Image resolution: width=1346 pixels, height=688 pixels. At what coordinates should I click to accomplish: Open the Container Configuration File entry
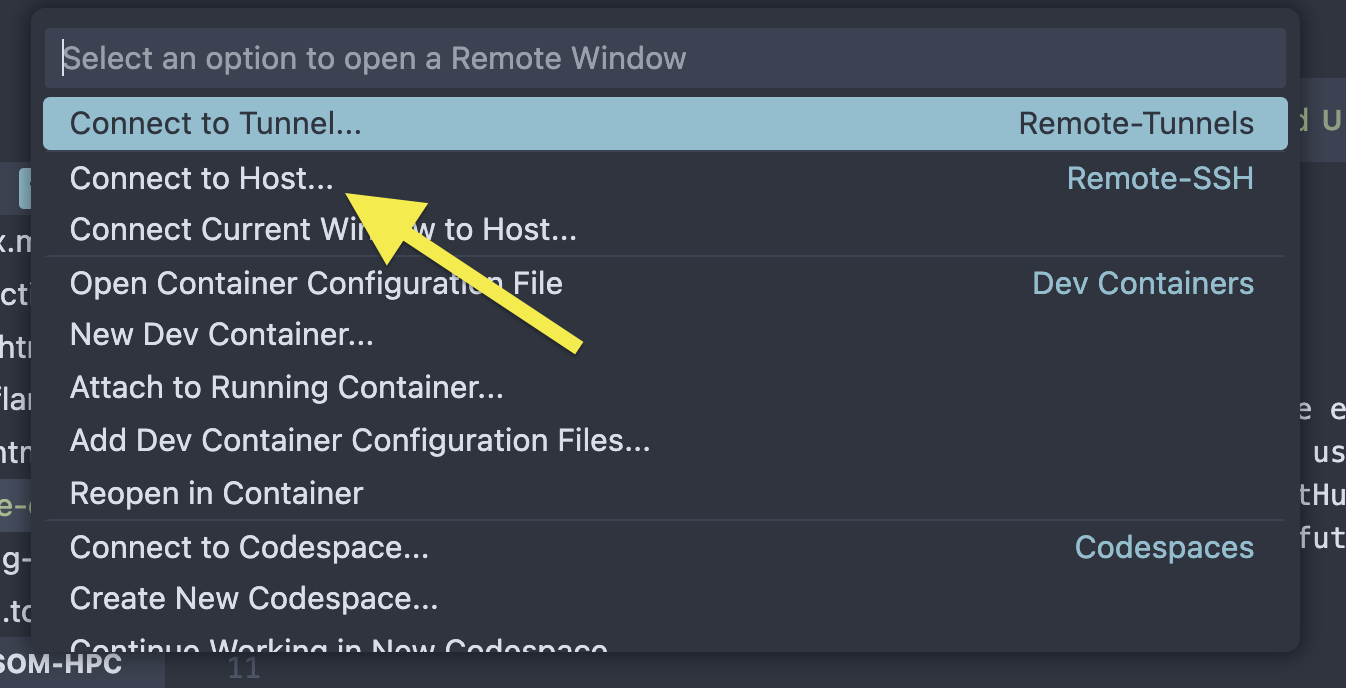click(315, 283)
